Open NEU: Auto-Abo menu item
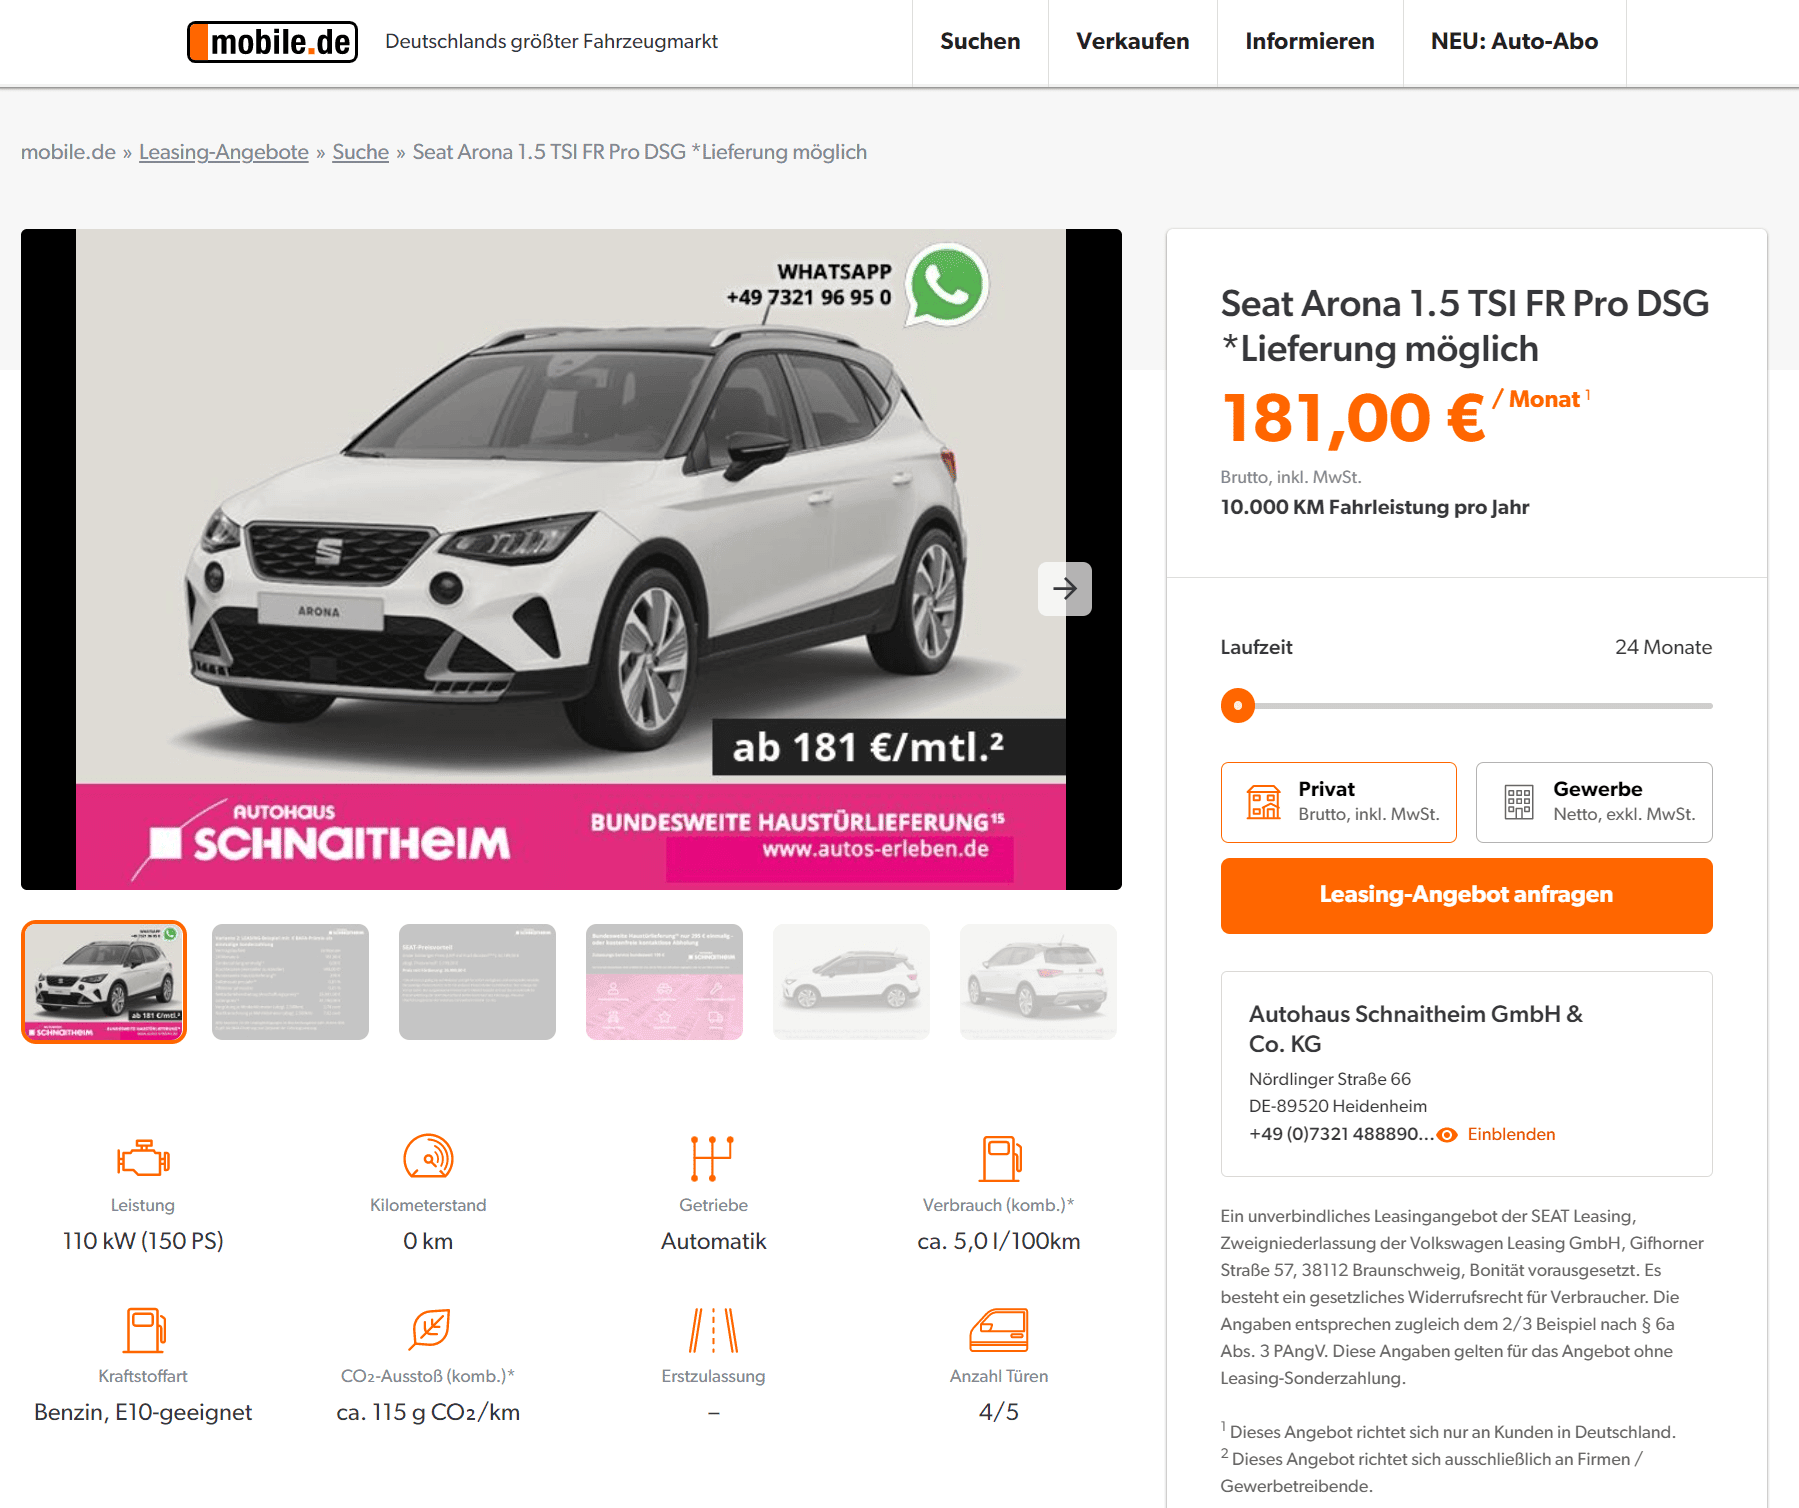The width and height of the screenshot is (1799, 1508). click(x=1514, y=42)
